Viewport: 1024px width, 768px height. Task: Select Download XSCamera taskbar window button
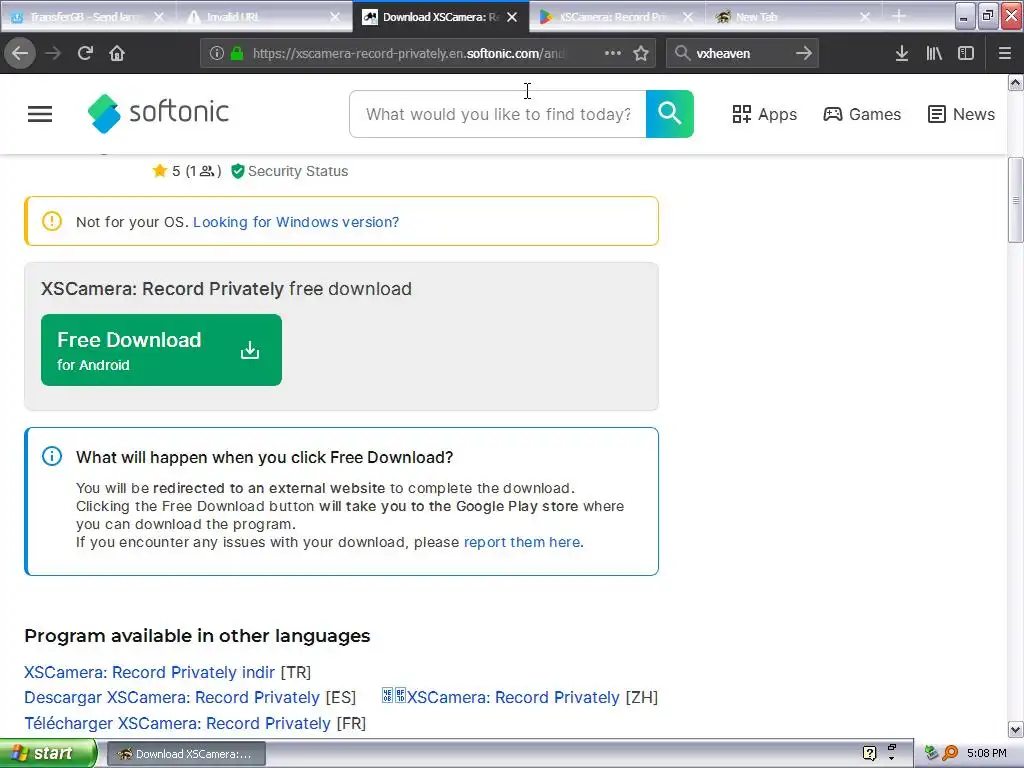(186, 754)
